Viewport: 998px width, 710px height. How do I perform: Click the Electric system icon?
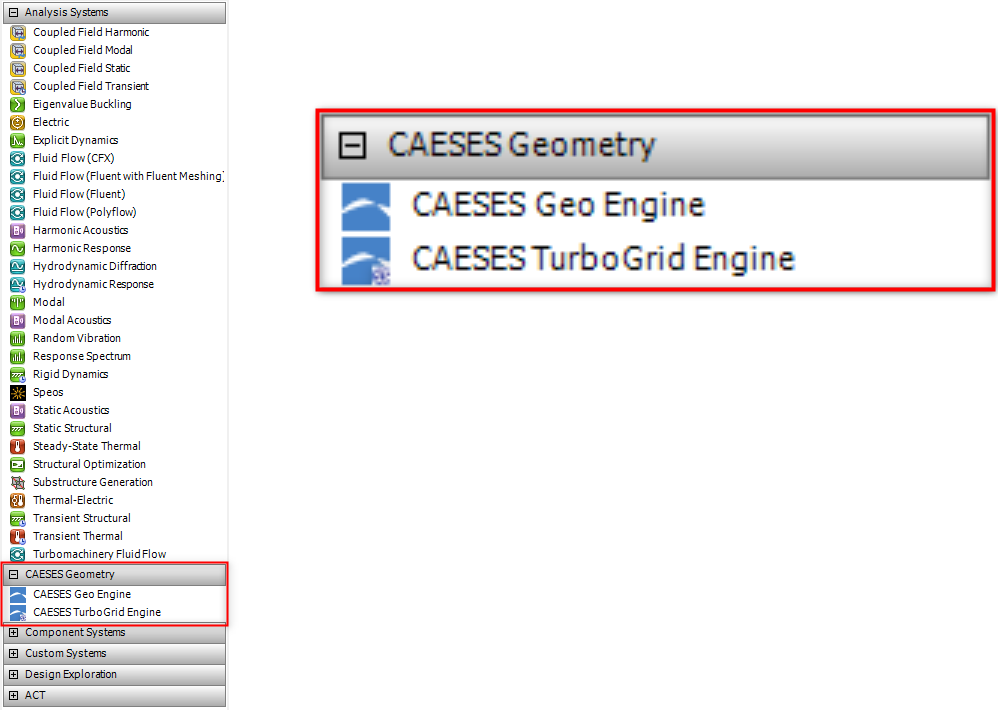(18, 122)
